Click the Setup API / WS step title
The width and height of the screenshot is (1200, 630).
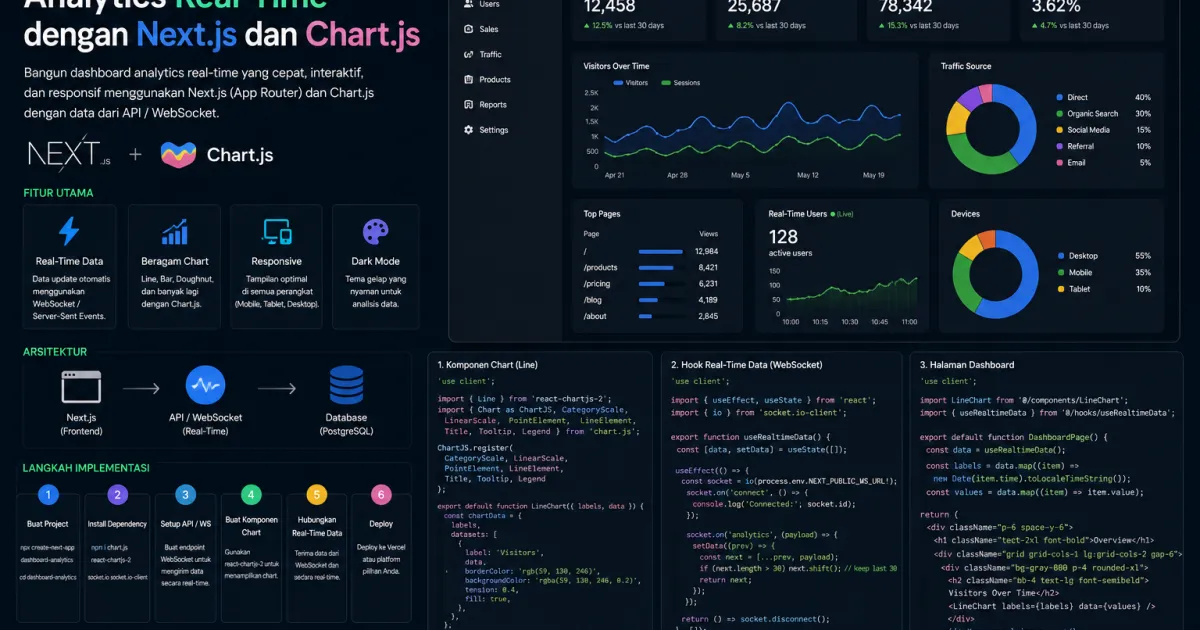(185, 524)
